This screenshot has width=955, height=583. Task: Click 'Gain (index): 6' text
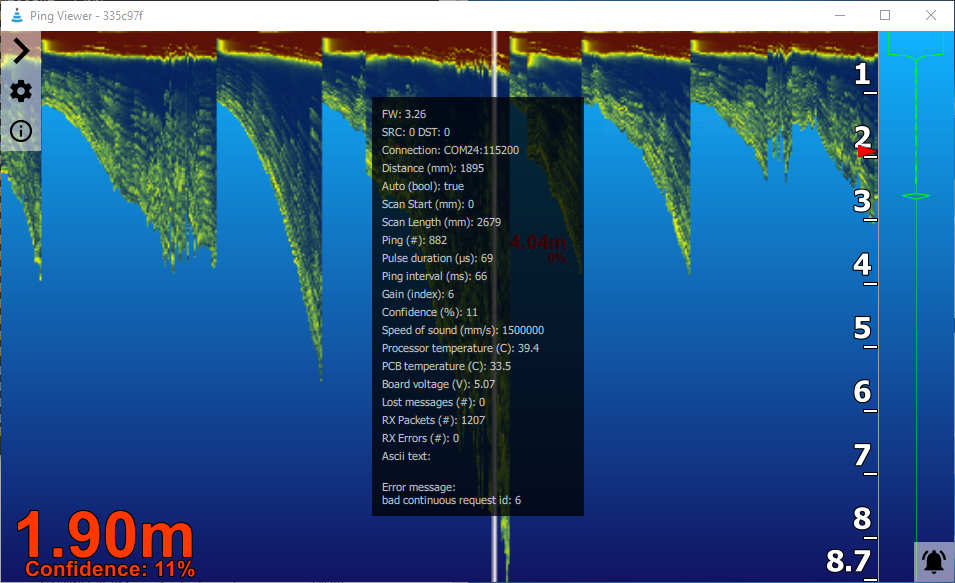418,294
